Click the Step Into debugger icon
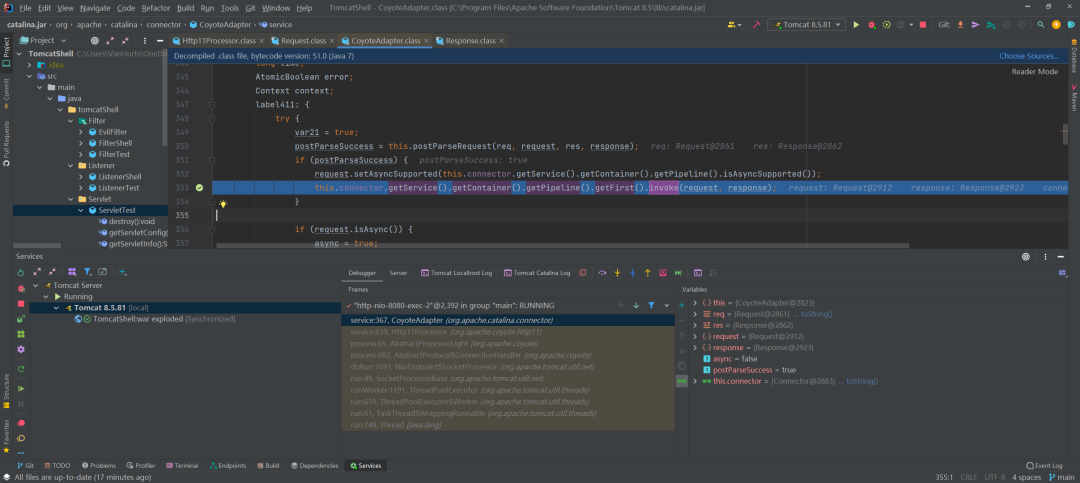This screenshot has height=483, width=1080. coord(617,273)
